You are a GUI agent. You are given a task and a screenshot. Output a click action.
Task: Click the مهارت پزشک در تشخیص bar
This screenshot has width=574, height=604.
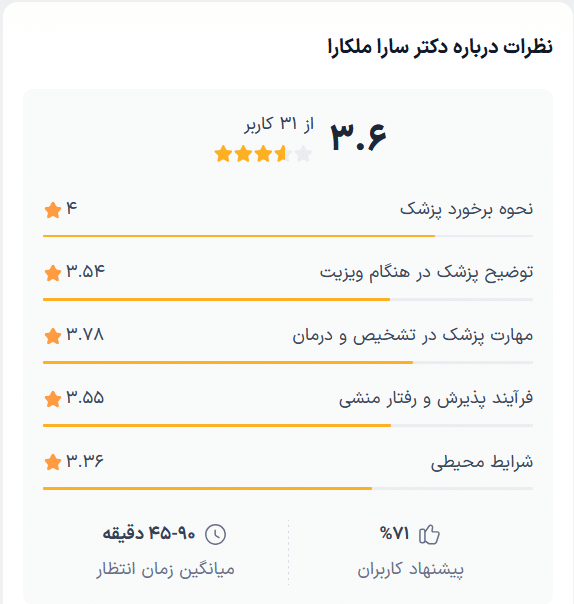[288, 362]
